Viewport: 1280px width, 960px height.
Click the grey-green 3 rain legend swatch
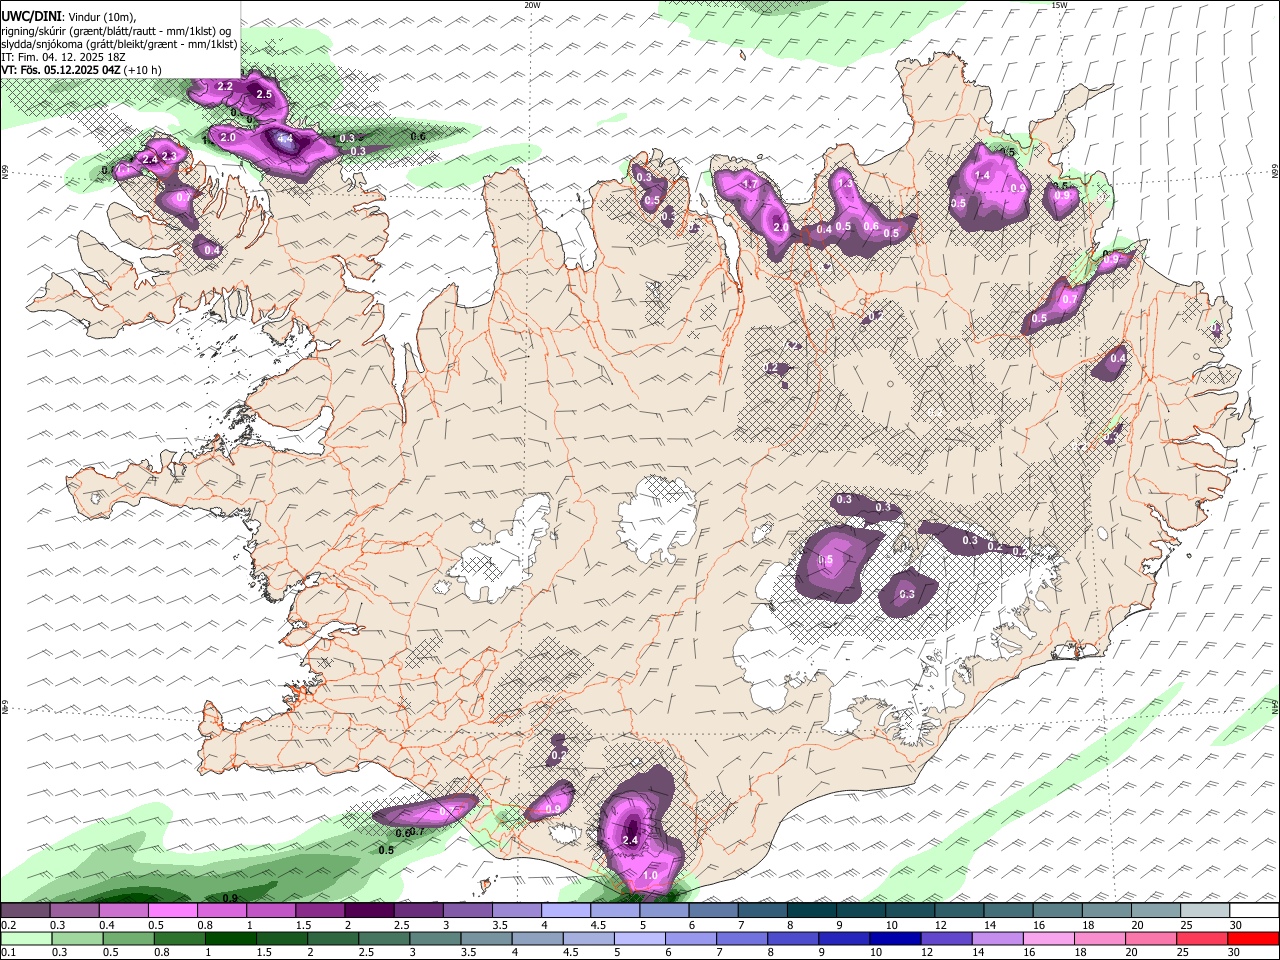[x=436, y=938]
